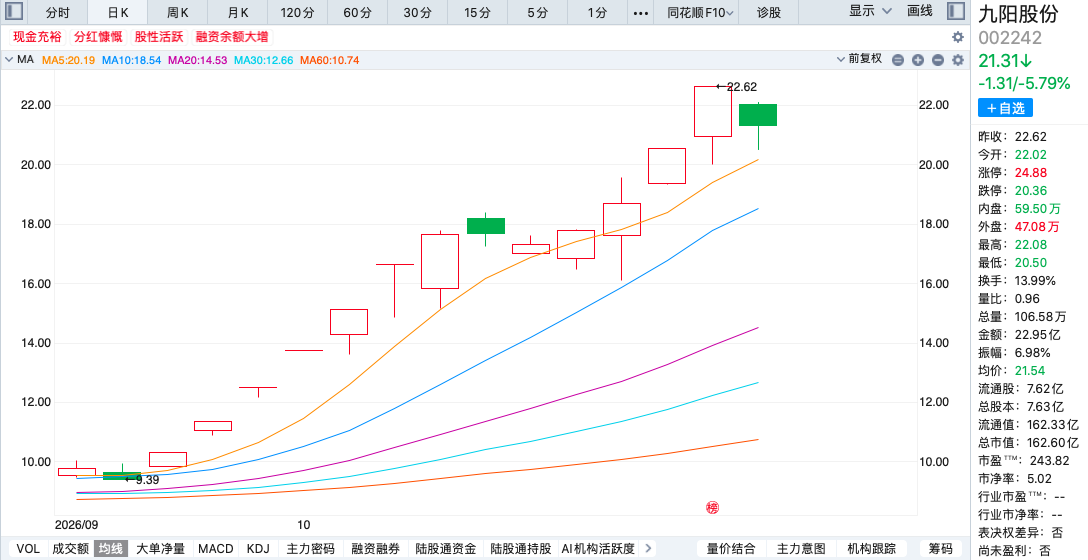Switch to 融资融券 indicator tab

375,548
